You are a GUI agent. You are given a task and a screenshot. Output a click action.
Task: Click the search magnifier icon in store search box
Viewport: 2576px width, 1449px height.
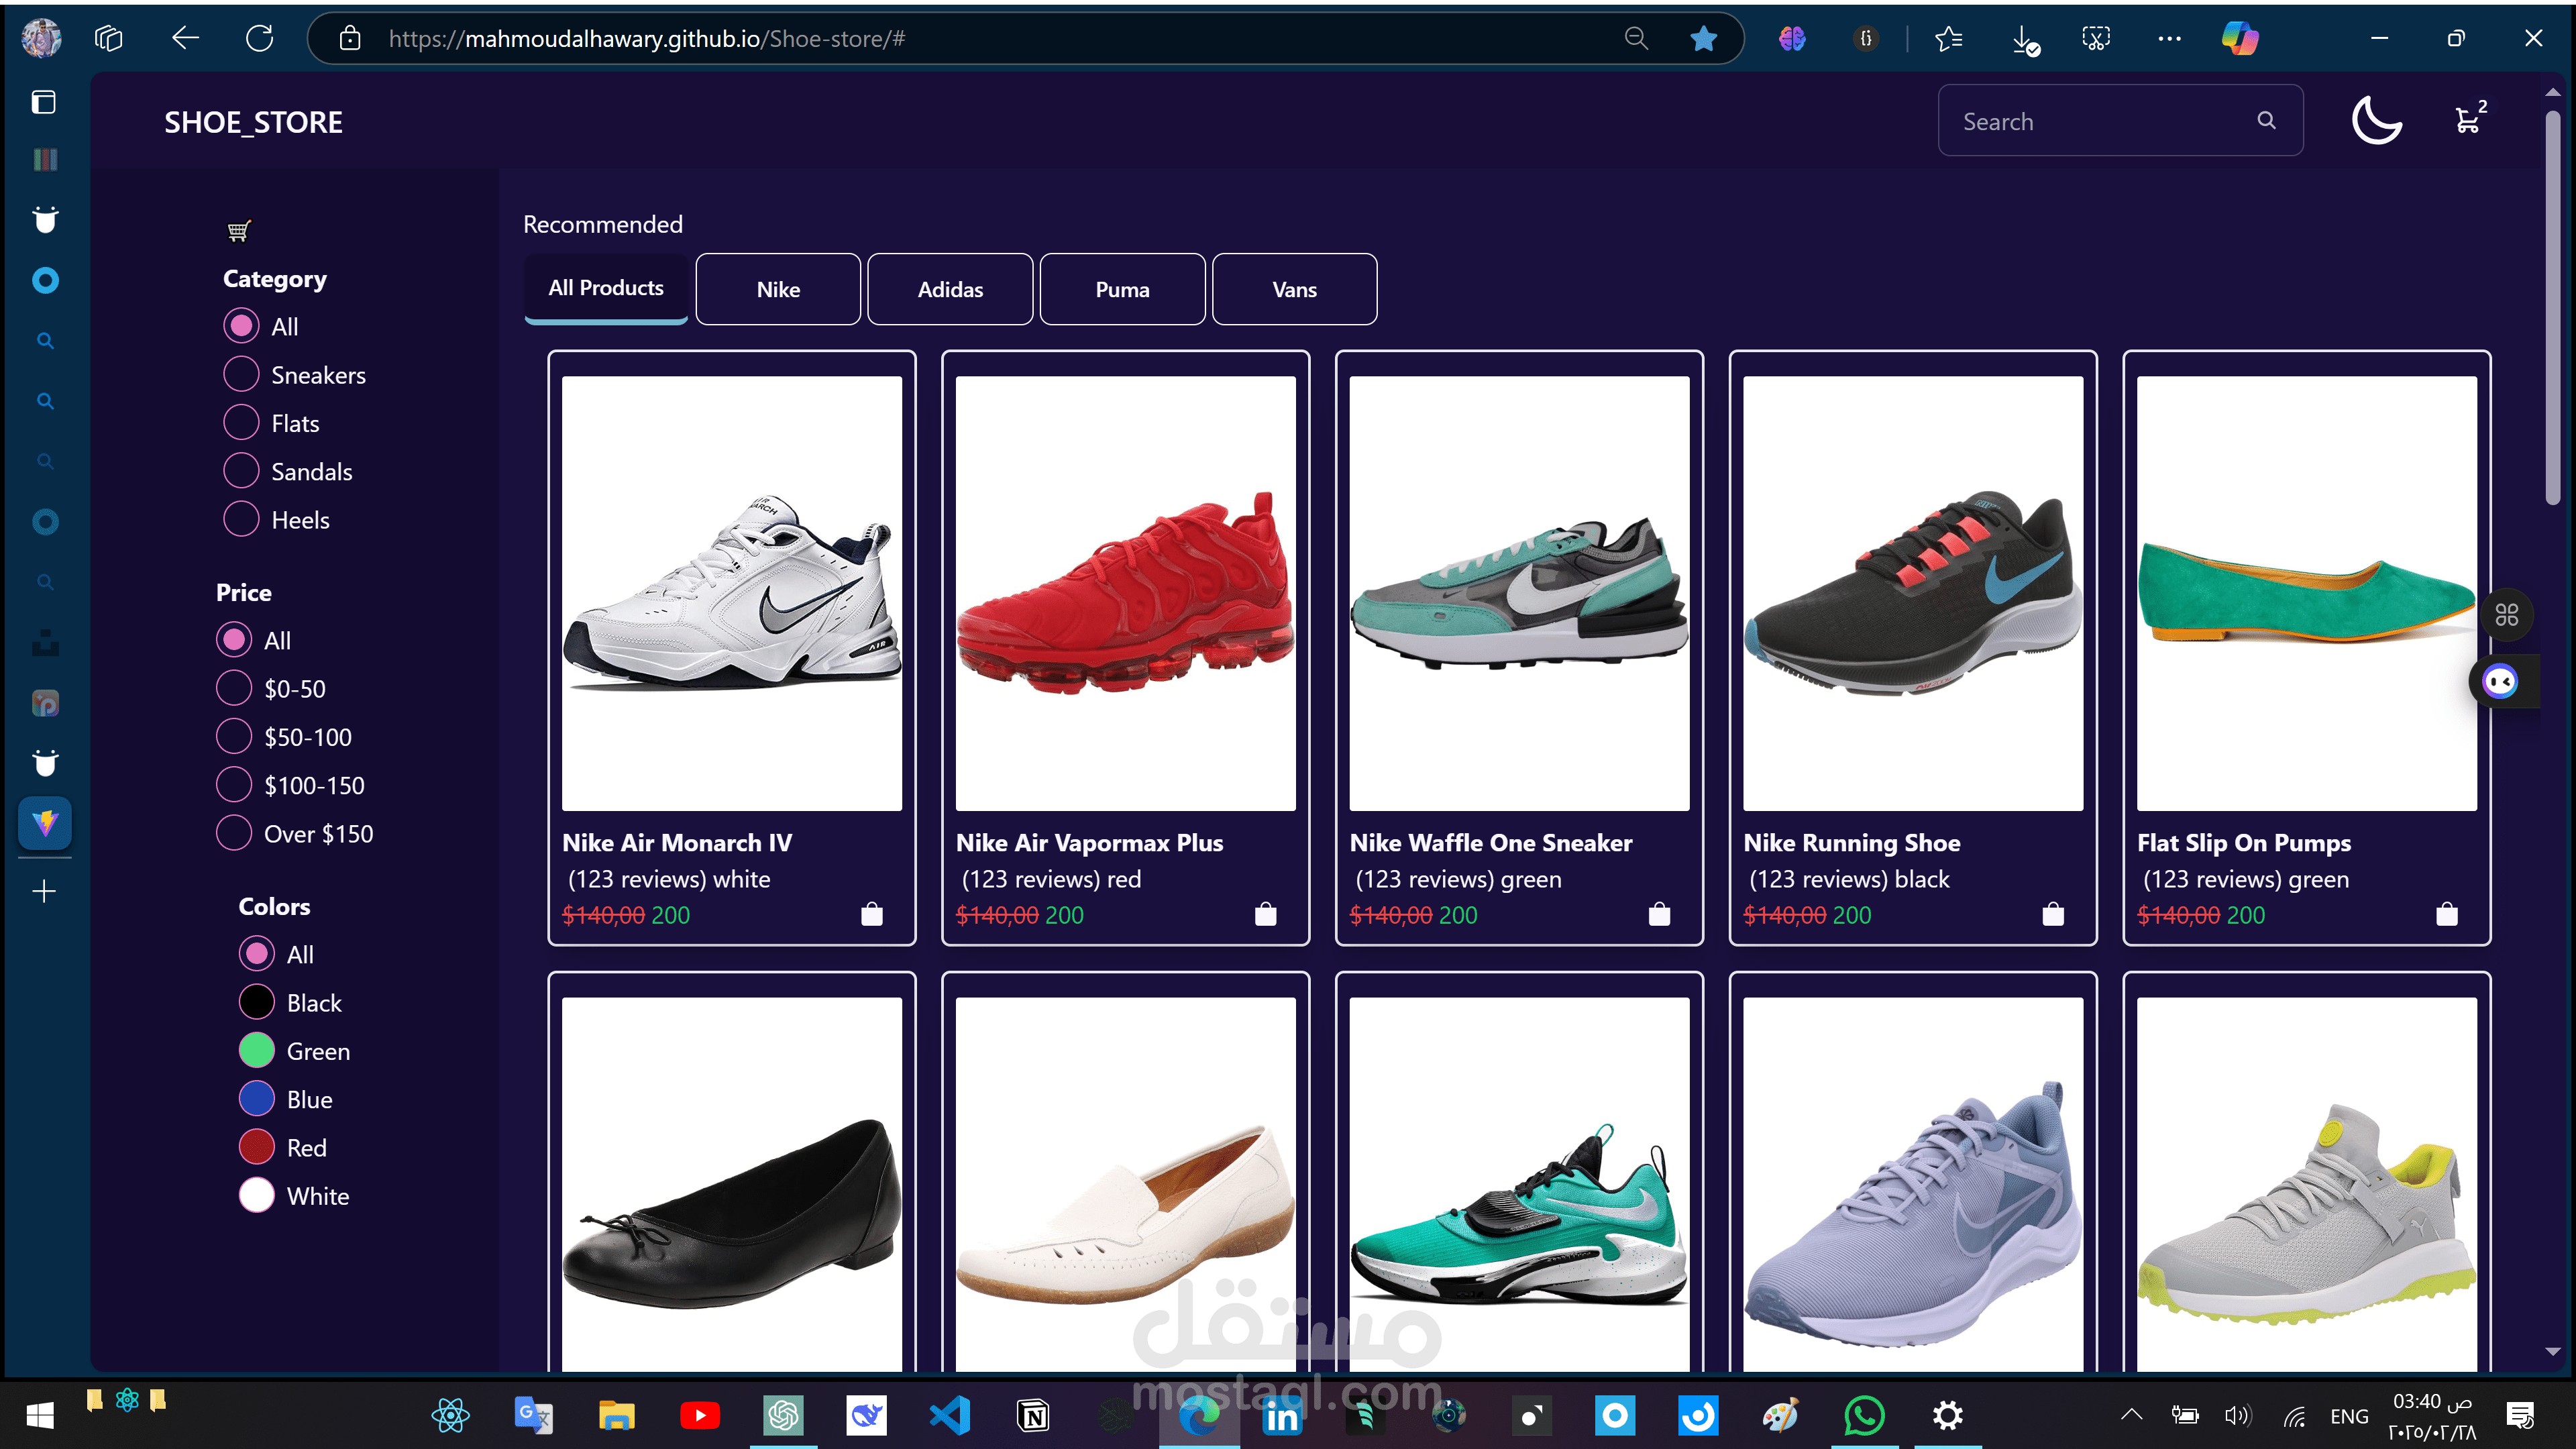tap(2266, 120)
